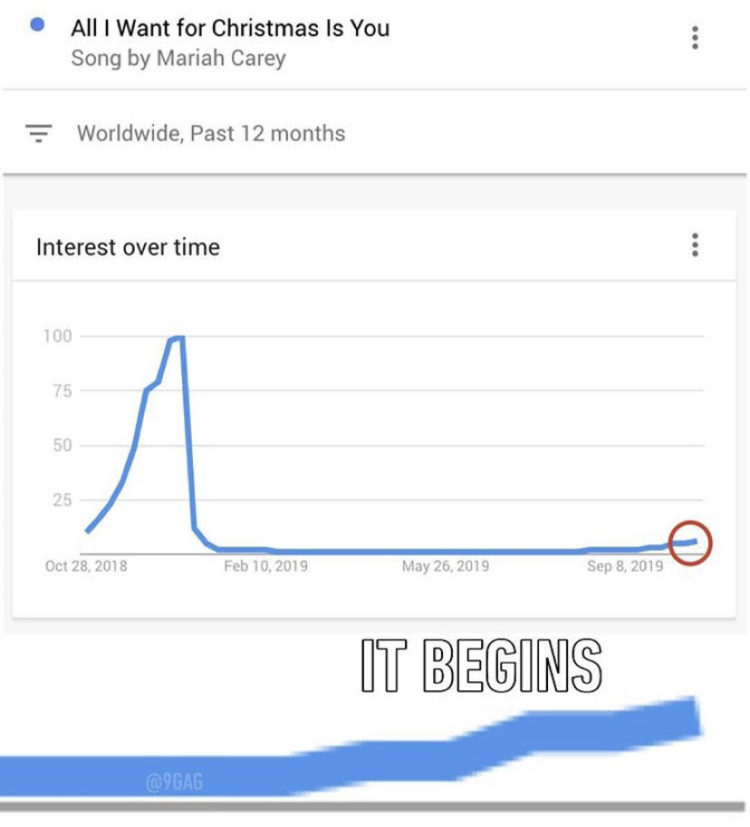Open the "Worldwide, Past 12 months" filter
This screenshot has width=750, height=827.
(210, 134)
